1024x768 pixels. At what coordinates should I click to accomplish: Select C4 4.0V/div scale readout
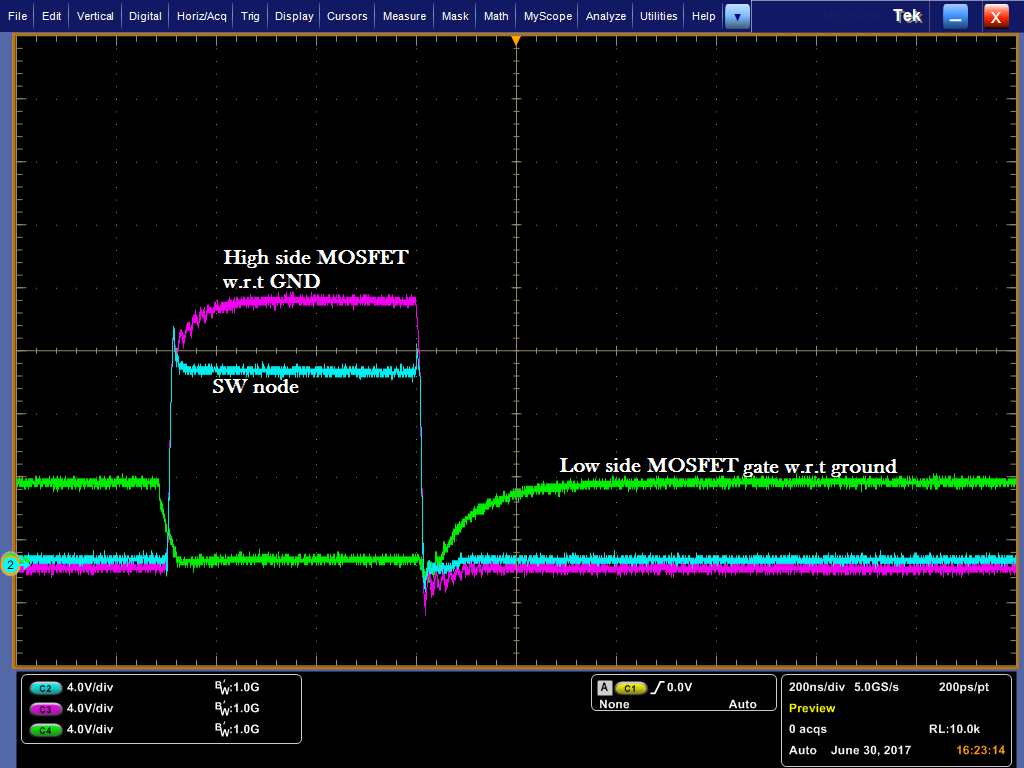pyautogui.click(x=89, y=729)
